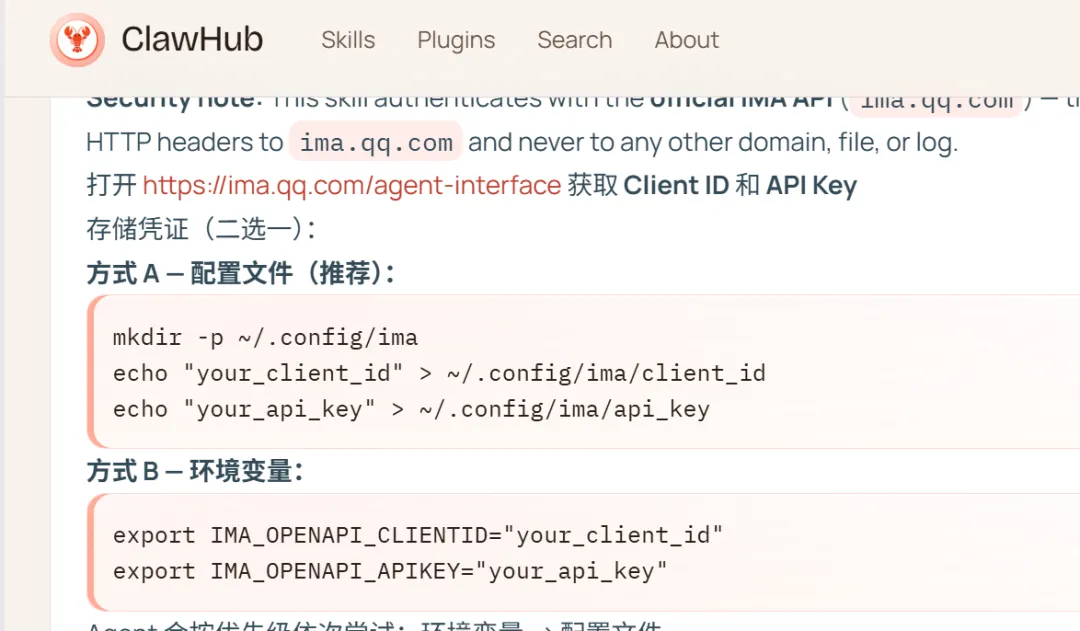Click the export IMA_OPENAPI_CLIENTID code line

(418, 535)
